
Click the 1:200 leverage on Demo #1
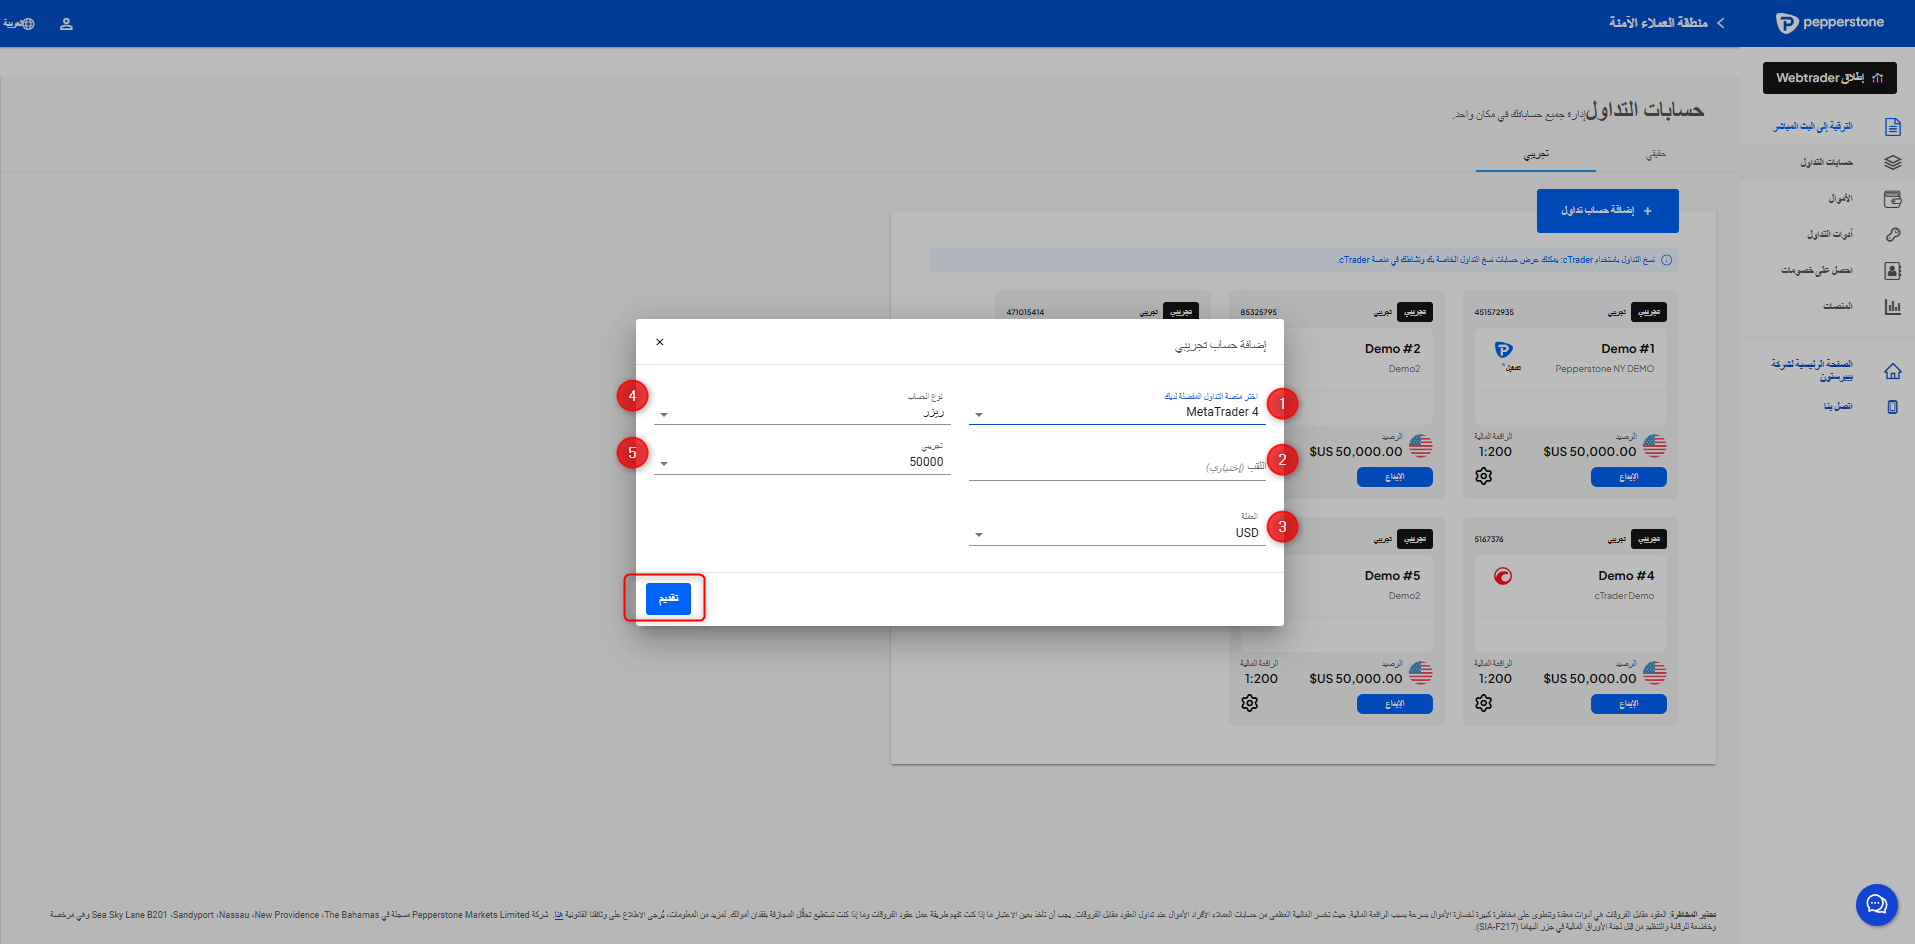(1495, 452)
